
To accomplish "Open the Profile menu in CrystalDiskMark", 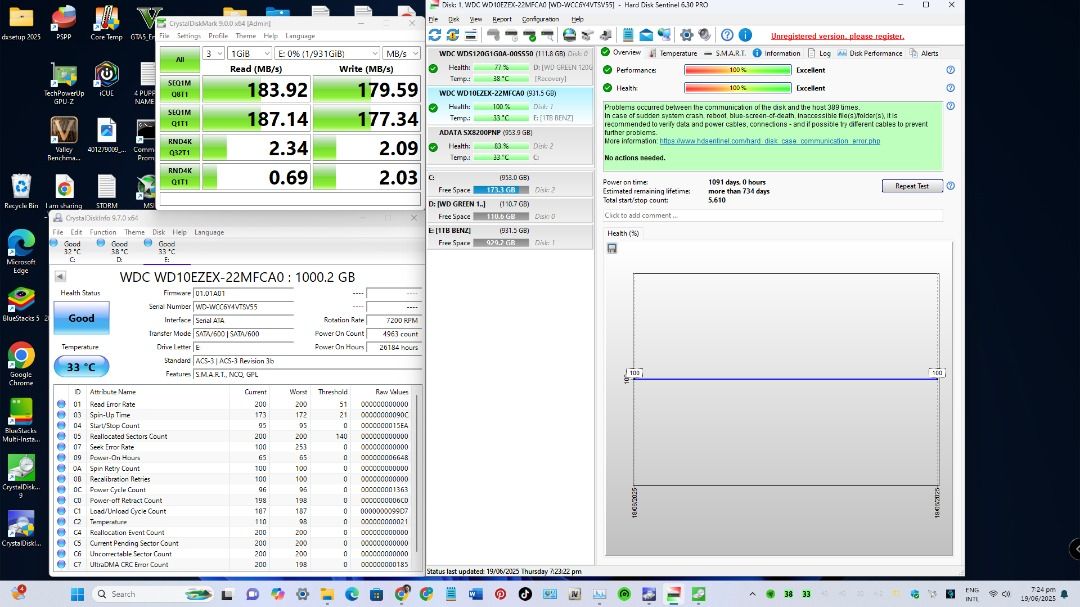I will point(218,36).
